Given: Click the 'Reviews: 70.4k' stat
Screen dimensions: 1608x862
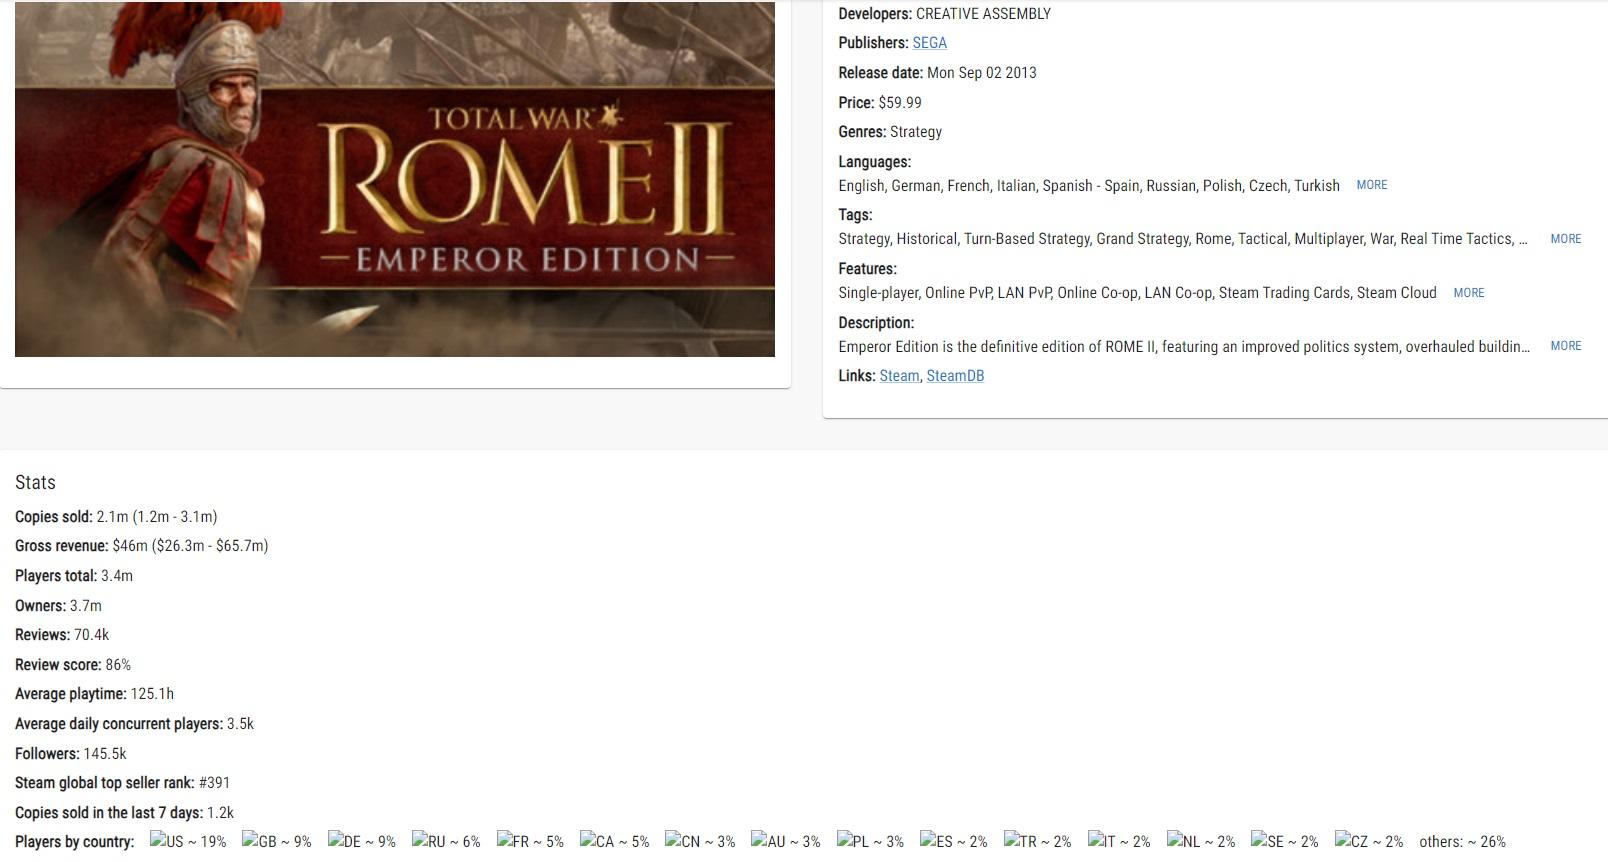Looking at the screenshot, I should click(x=62, y=635).
